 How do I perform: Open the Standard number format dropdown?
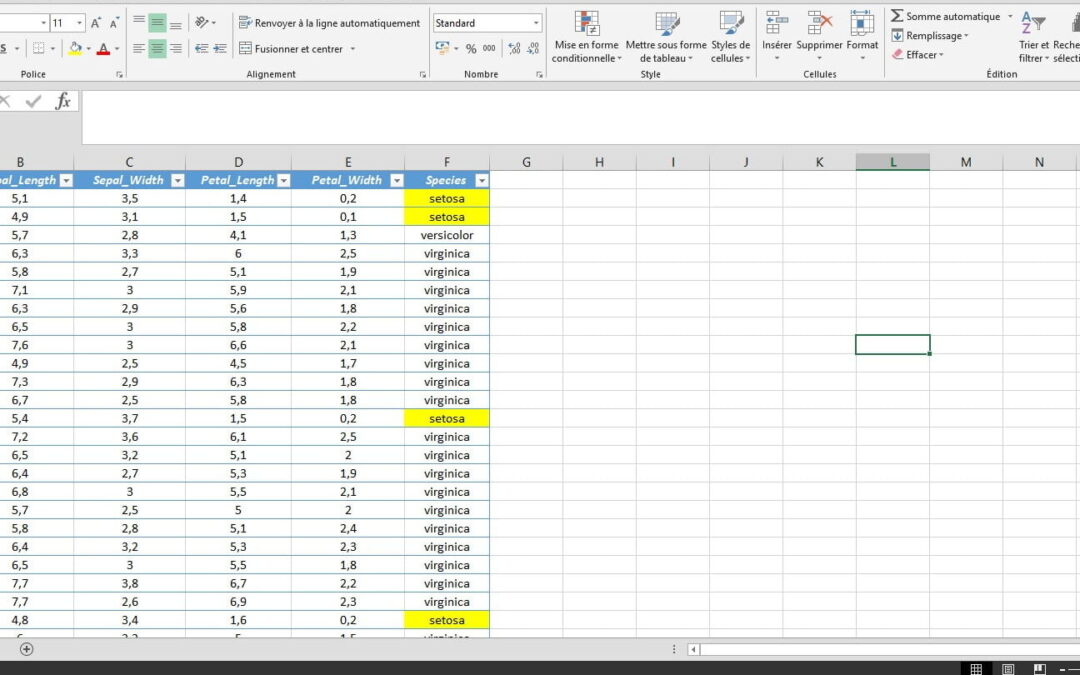(536, 21)
